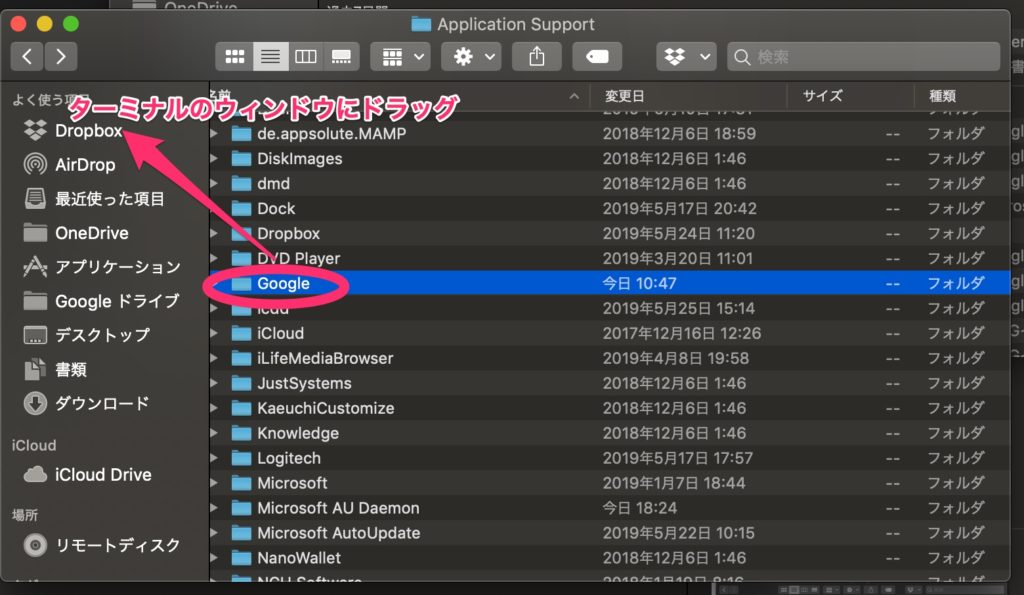This screenshot has width=1024, height=595.
Task: Select the Dropbox folder in file list
Action: coord(610,233)
